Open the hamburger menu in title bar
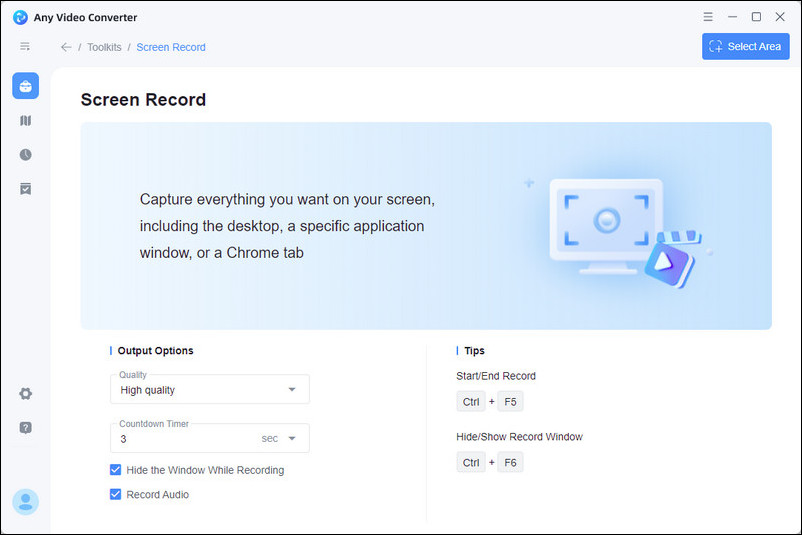802x535 pixels. point(708,17)
